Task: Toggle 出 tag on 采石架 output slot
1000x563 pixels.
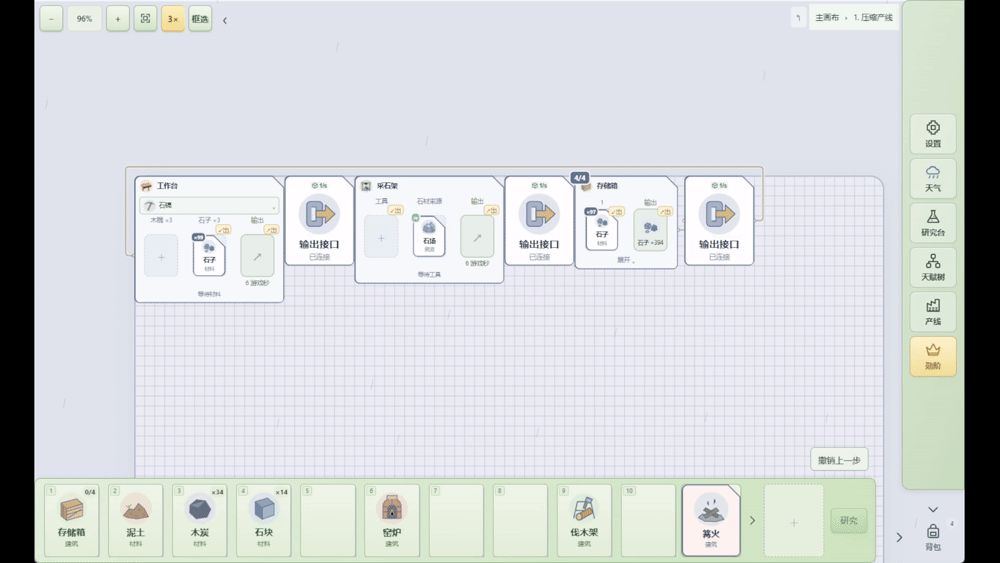Action: click(x=491, y=210)
